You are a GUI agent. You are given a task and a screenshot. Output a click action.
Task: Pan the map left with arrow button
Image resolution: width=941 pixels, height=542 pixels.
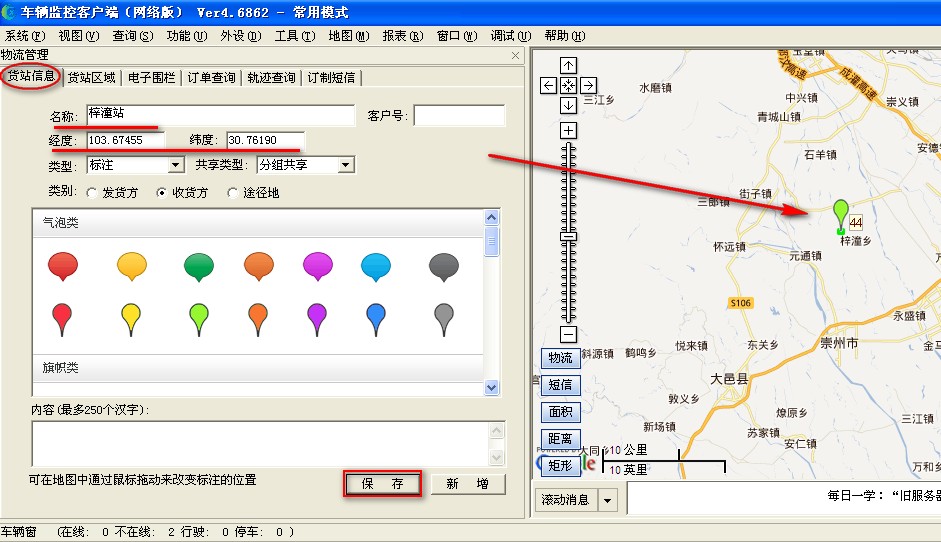pos(548,86)
